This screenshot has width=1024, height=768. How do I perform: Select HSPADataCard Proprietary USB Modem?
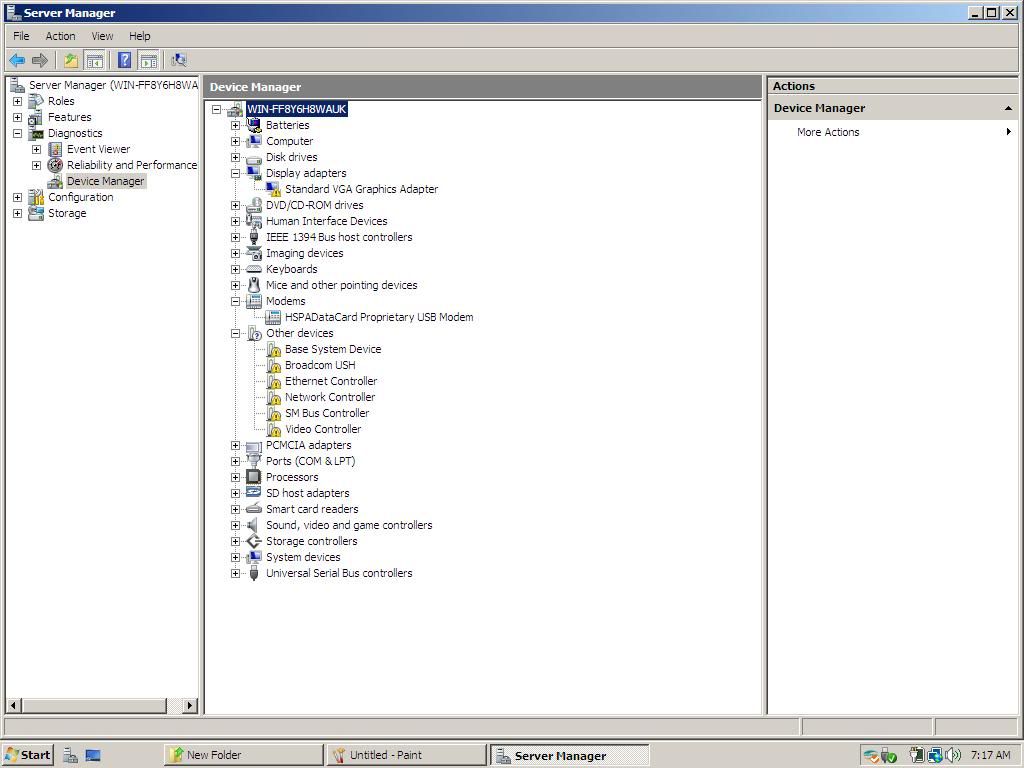pyautogui.click(x=379, y=317)
